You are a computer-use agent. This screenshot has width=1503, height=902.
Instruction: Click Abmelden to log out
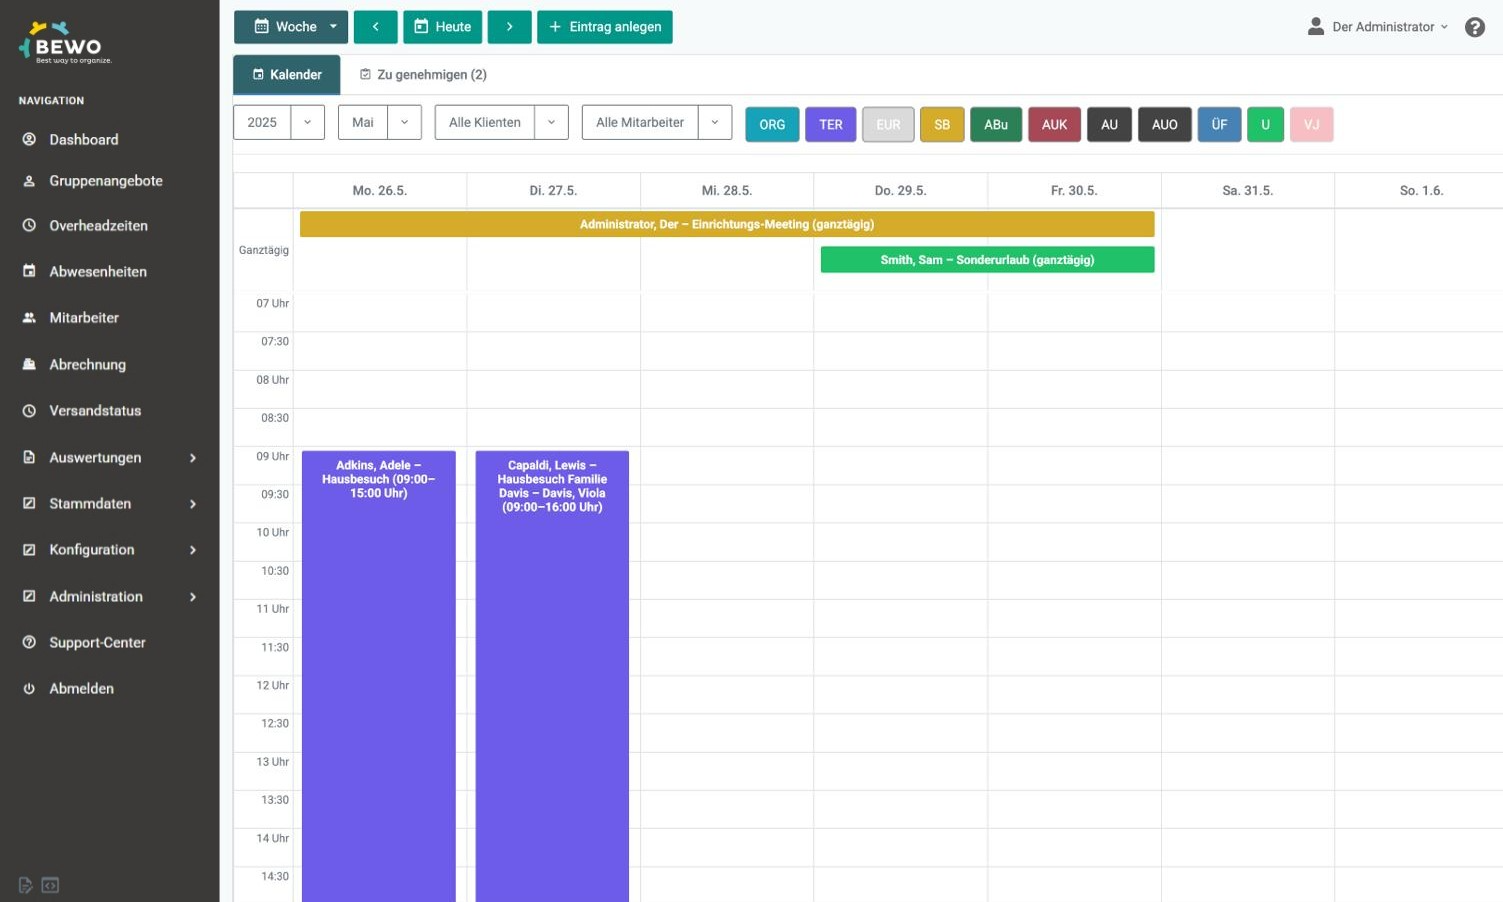(x=82, y=688)
